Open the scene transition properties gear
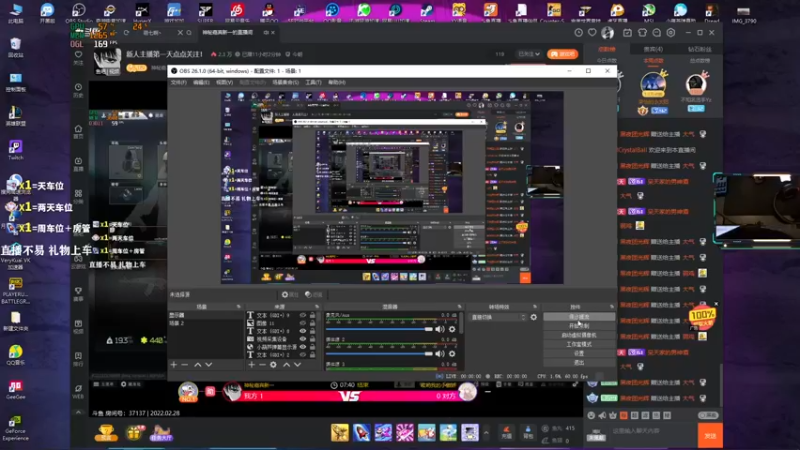Viewport: 800px width, 450px height. (534, 317)
